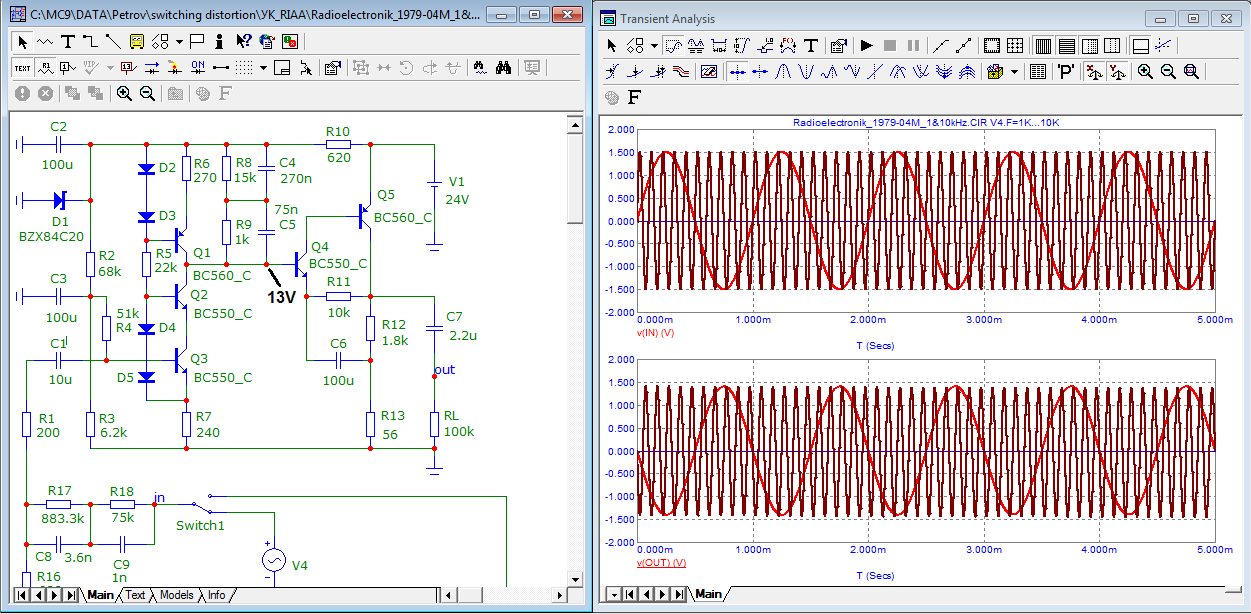Toggle the data points display
Image resolution: width=1251 pixels, height=614 pixels.
940,45
